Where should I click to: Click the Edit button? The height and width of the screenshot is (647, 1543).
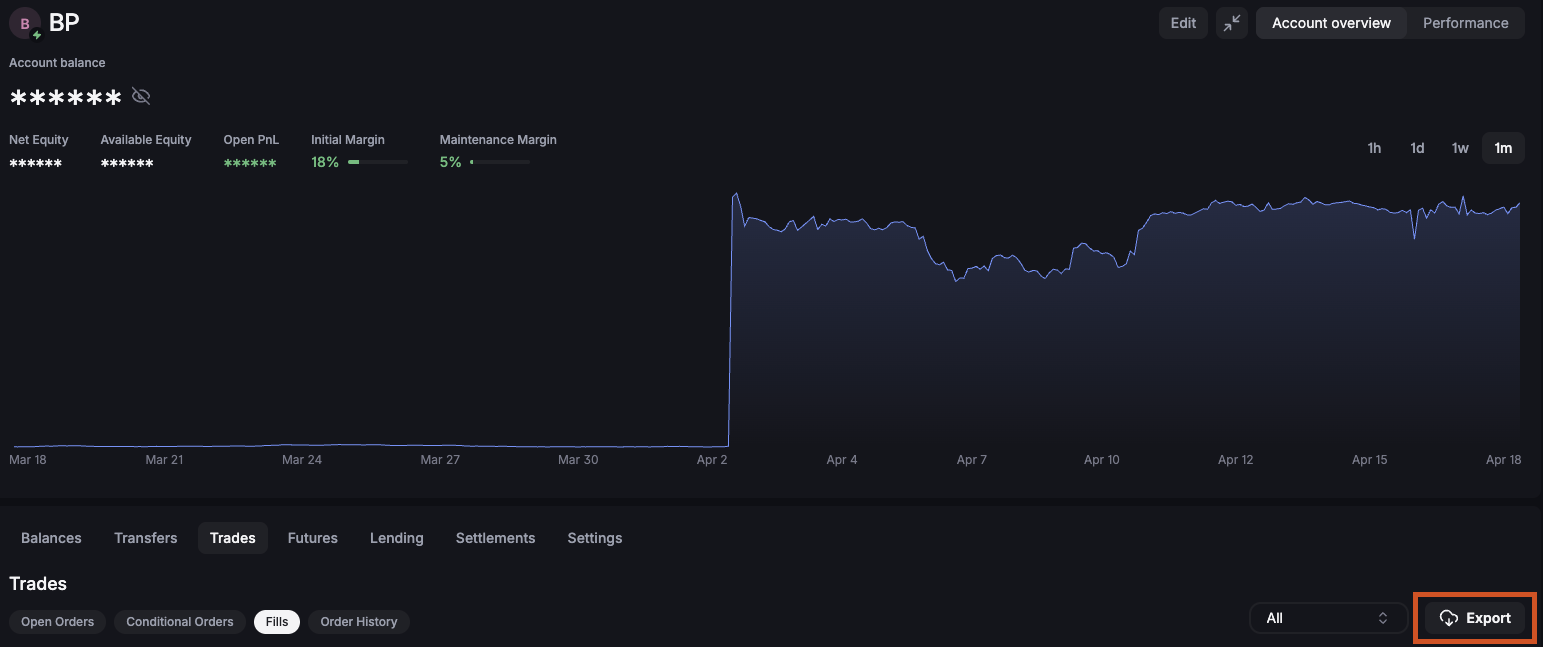point(1183,23)
